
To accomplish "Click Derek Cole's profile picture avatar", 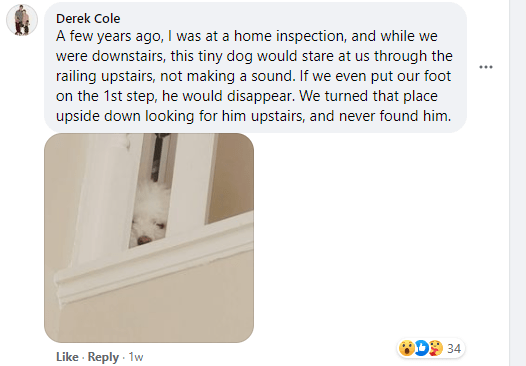I will [x=22, y=20].
